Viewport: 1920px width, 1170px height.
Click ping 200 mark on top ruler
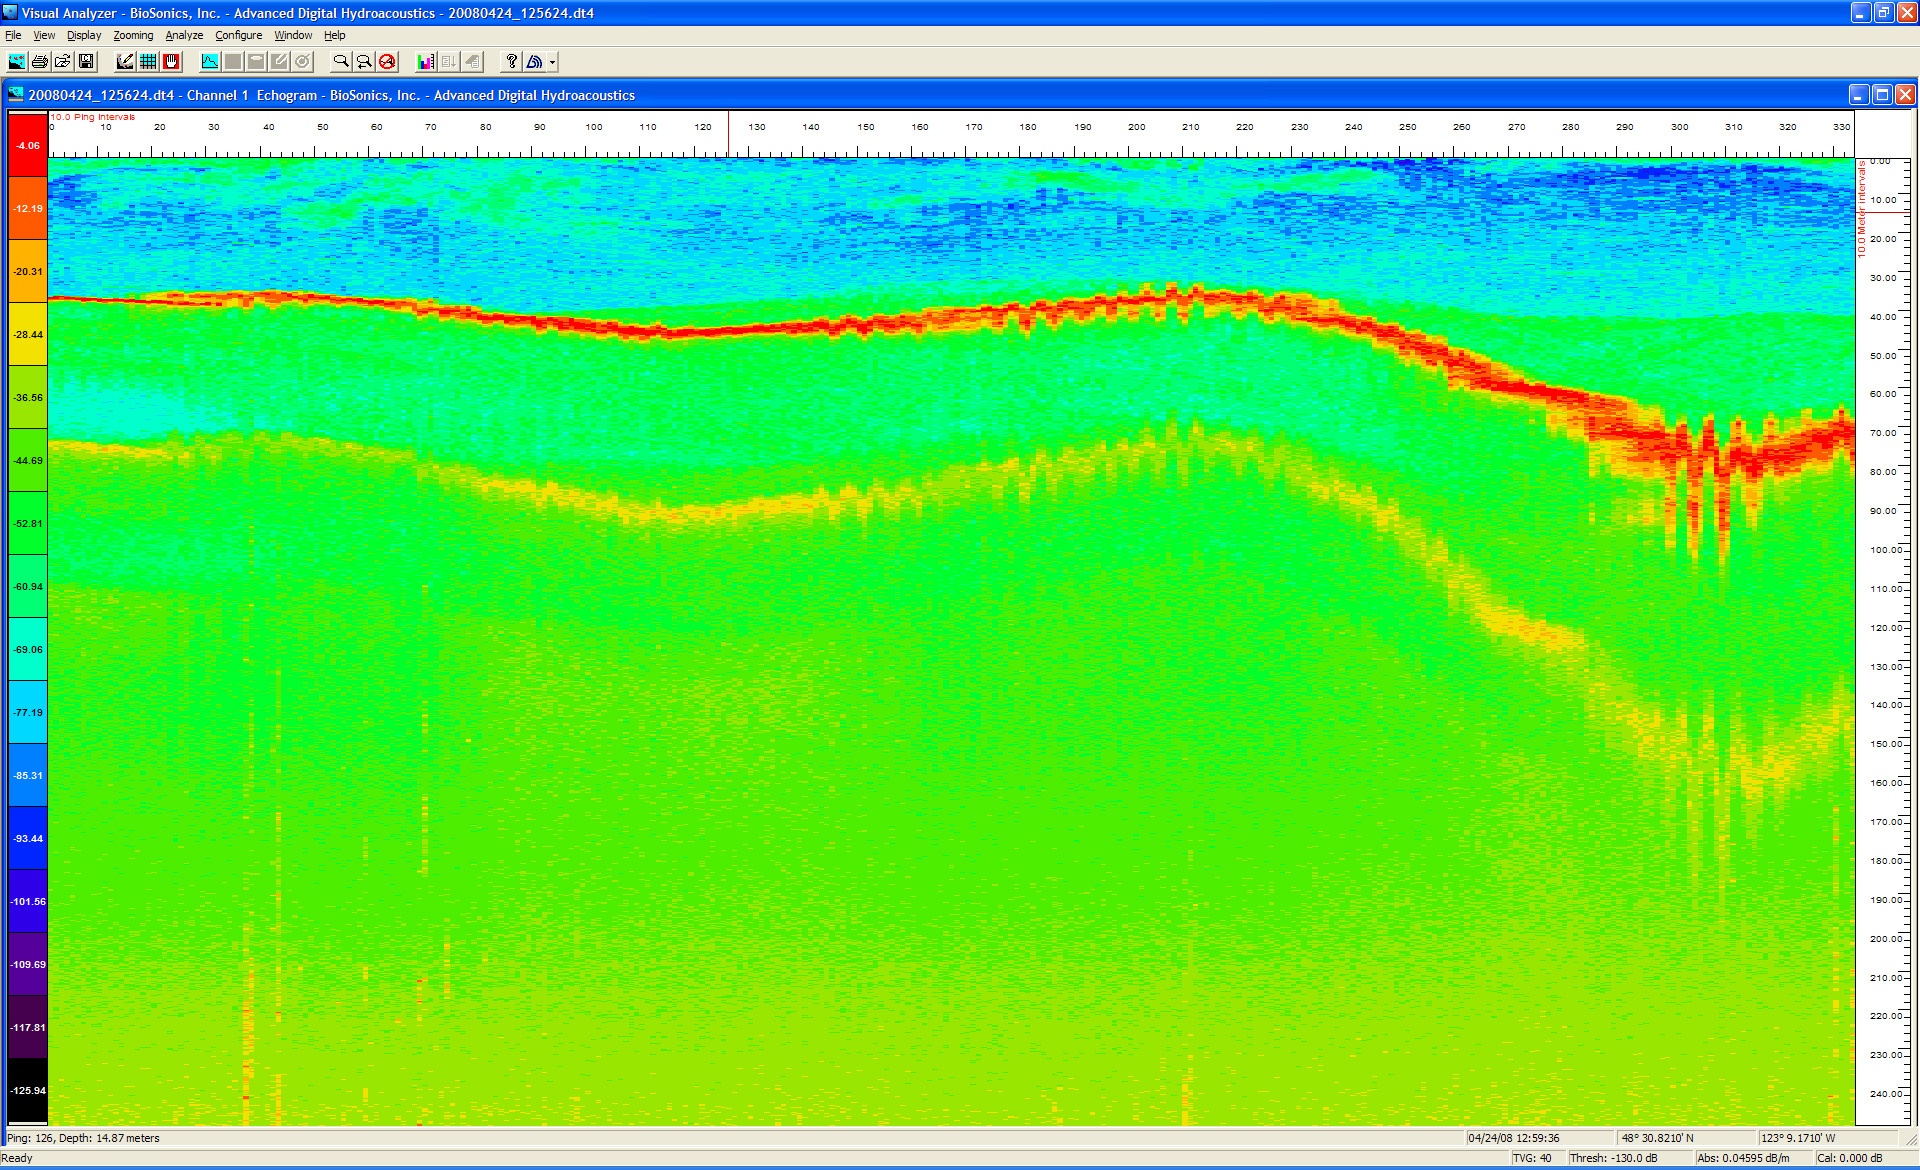pos(1136,128)
